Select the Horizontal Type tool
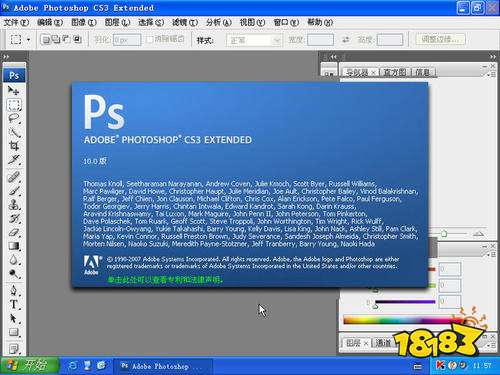 (14, 304)
